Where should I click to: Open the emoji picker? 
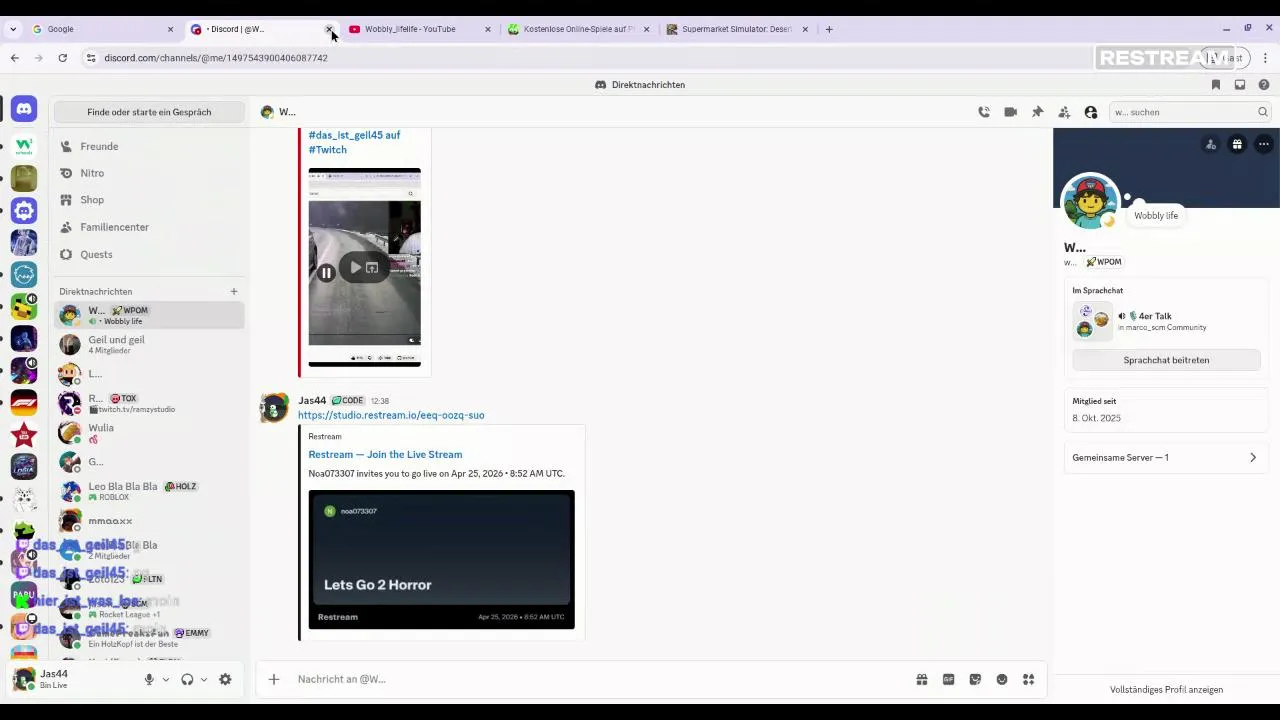point(1002,679)
